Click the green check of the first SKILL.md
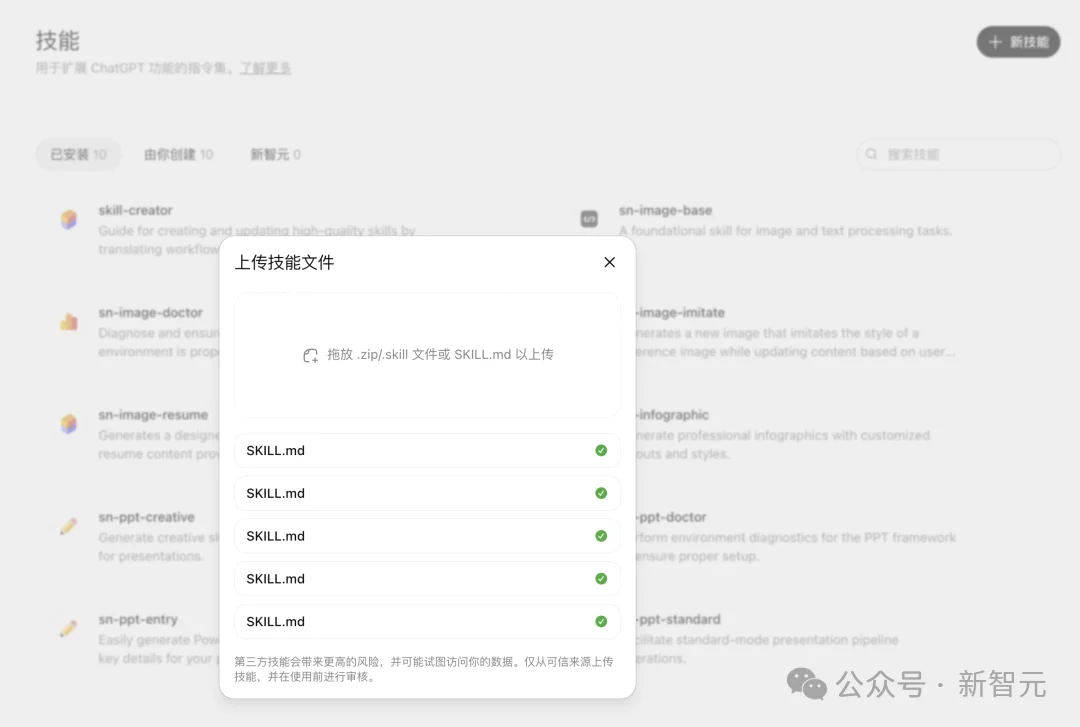The height and width of the screenshot is (727, 1080). [x=601, y=450]
